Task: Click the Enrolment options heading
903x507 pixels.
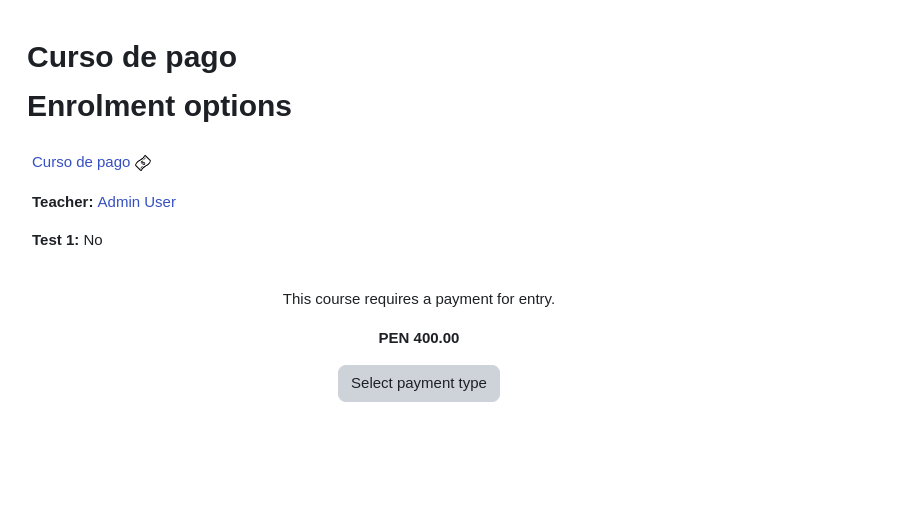Action: (x=159, y=106)
